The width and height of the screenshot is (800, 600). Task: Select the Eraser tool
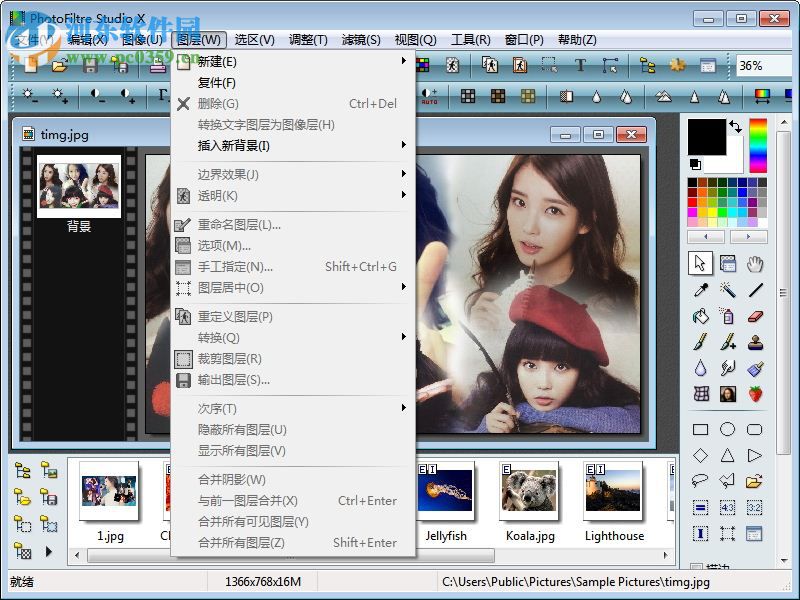755,317
